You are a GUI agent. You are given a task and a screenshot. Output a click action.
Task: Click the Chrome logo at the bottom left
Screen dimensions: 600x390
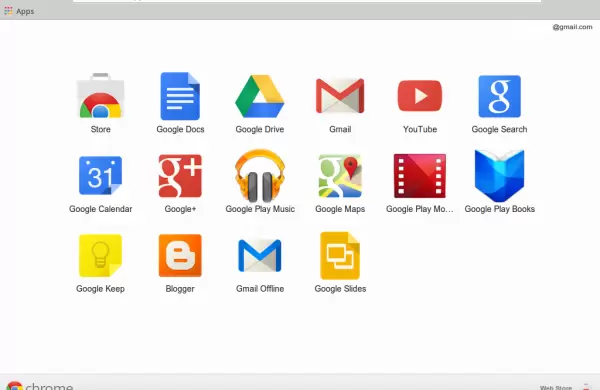click(x=40, y=385)
